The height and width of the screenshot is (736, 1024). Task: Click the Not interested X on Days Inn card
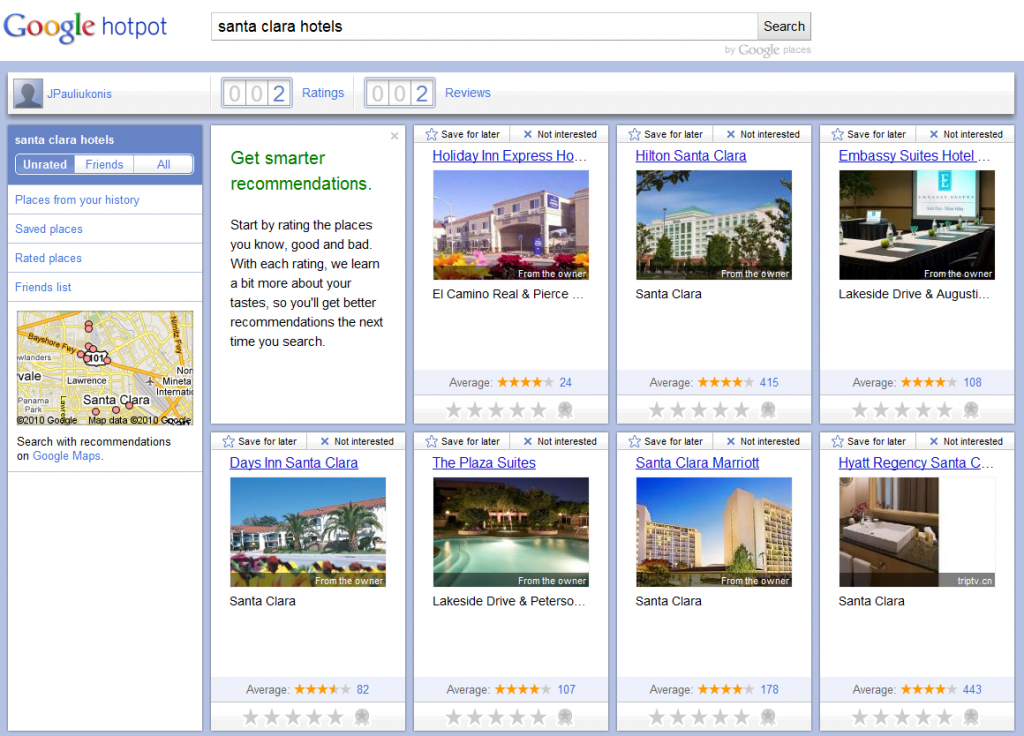(x=325, y=441)
